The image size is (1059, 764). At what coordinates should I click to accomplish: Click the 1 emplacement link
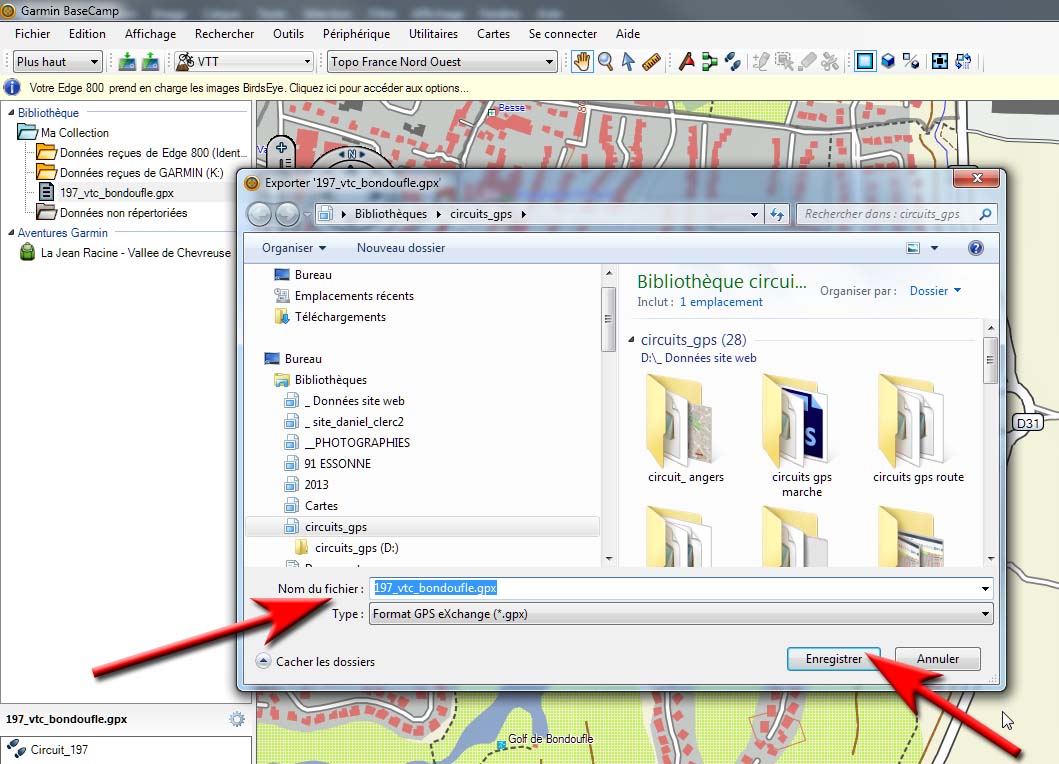(721, 302)
